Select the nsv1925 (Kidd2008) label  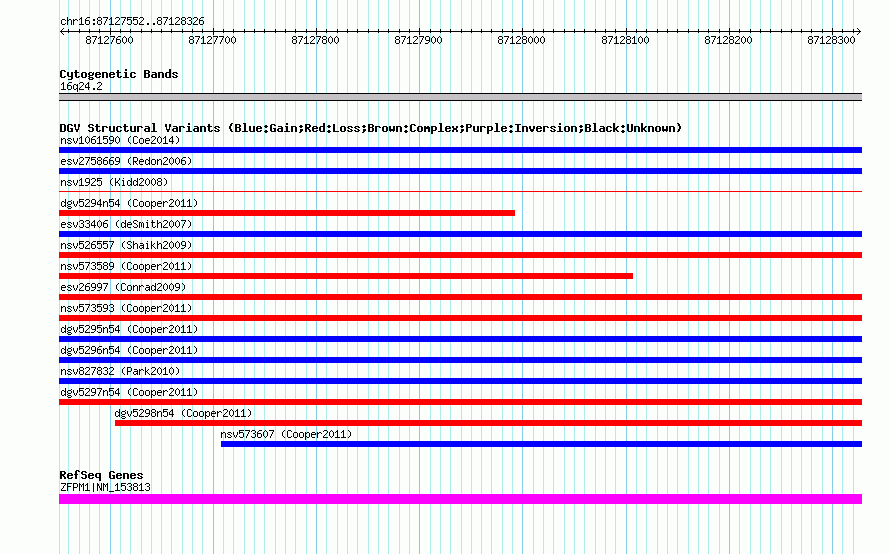[114, 182]
